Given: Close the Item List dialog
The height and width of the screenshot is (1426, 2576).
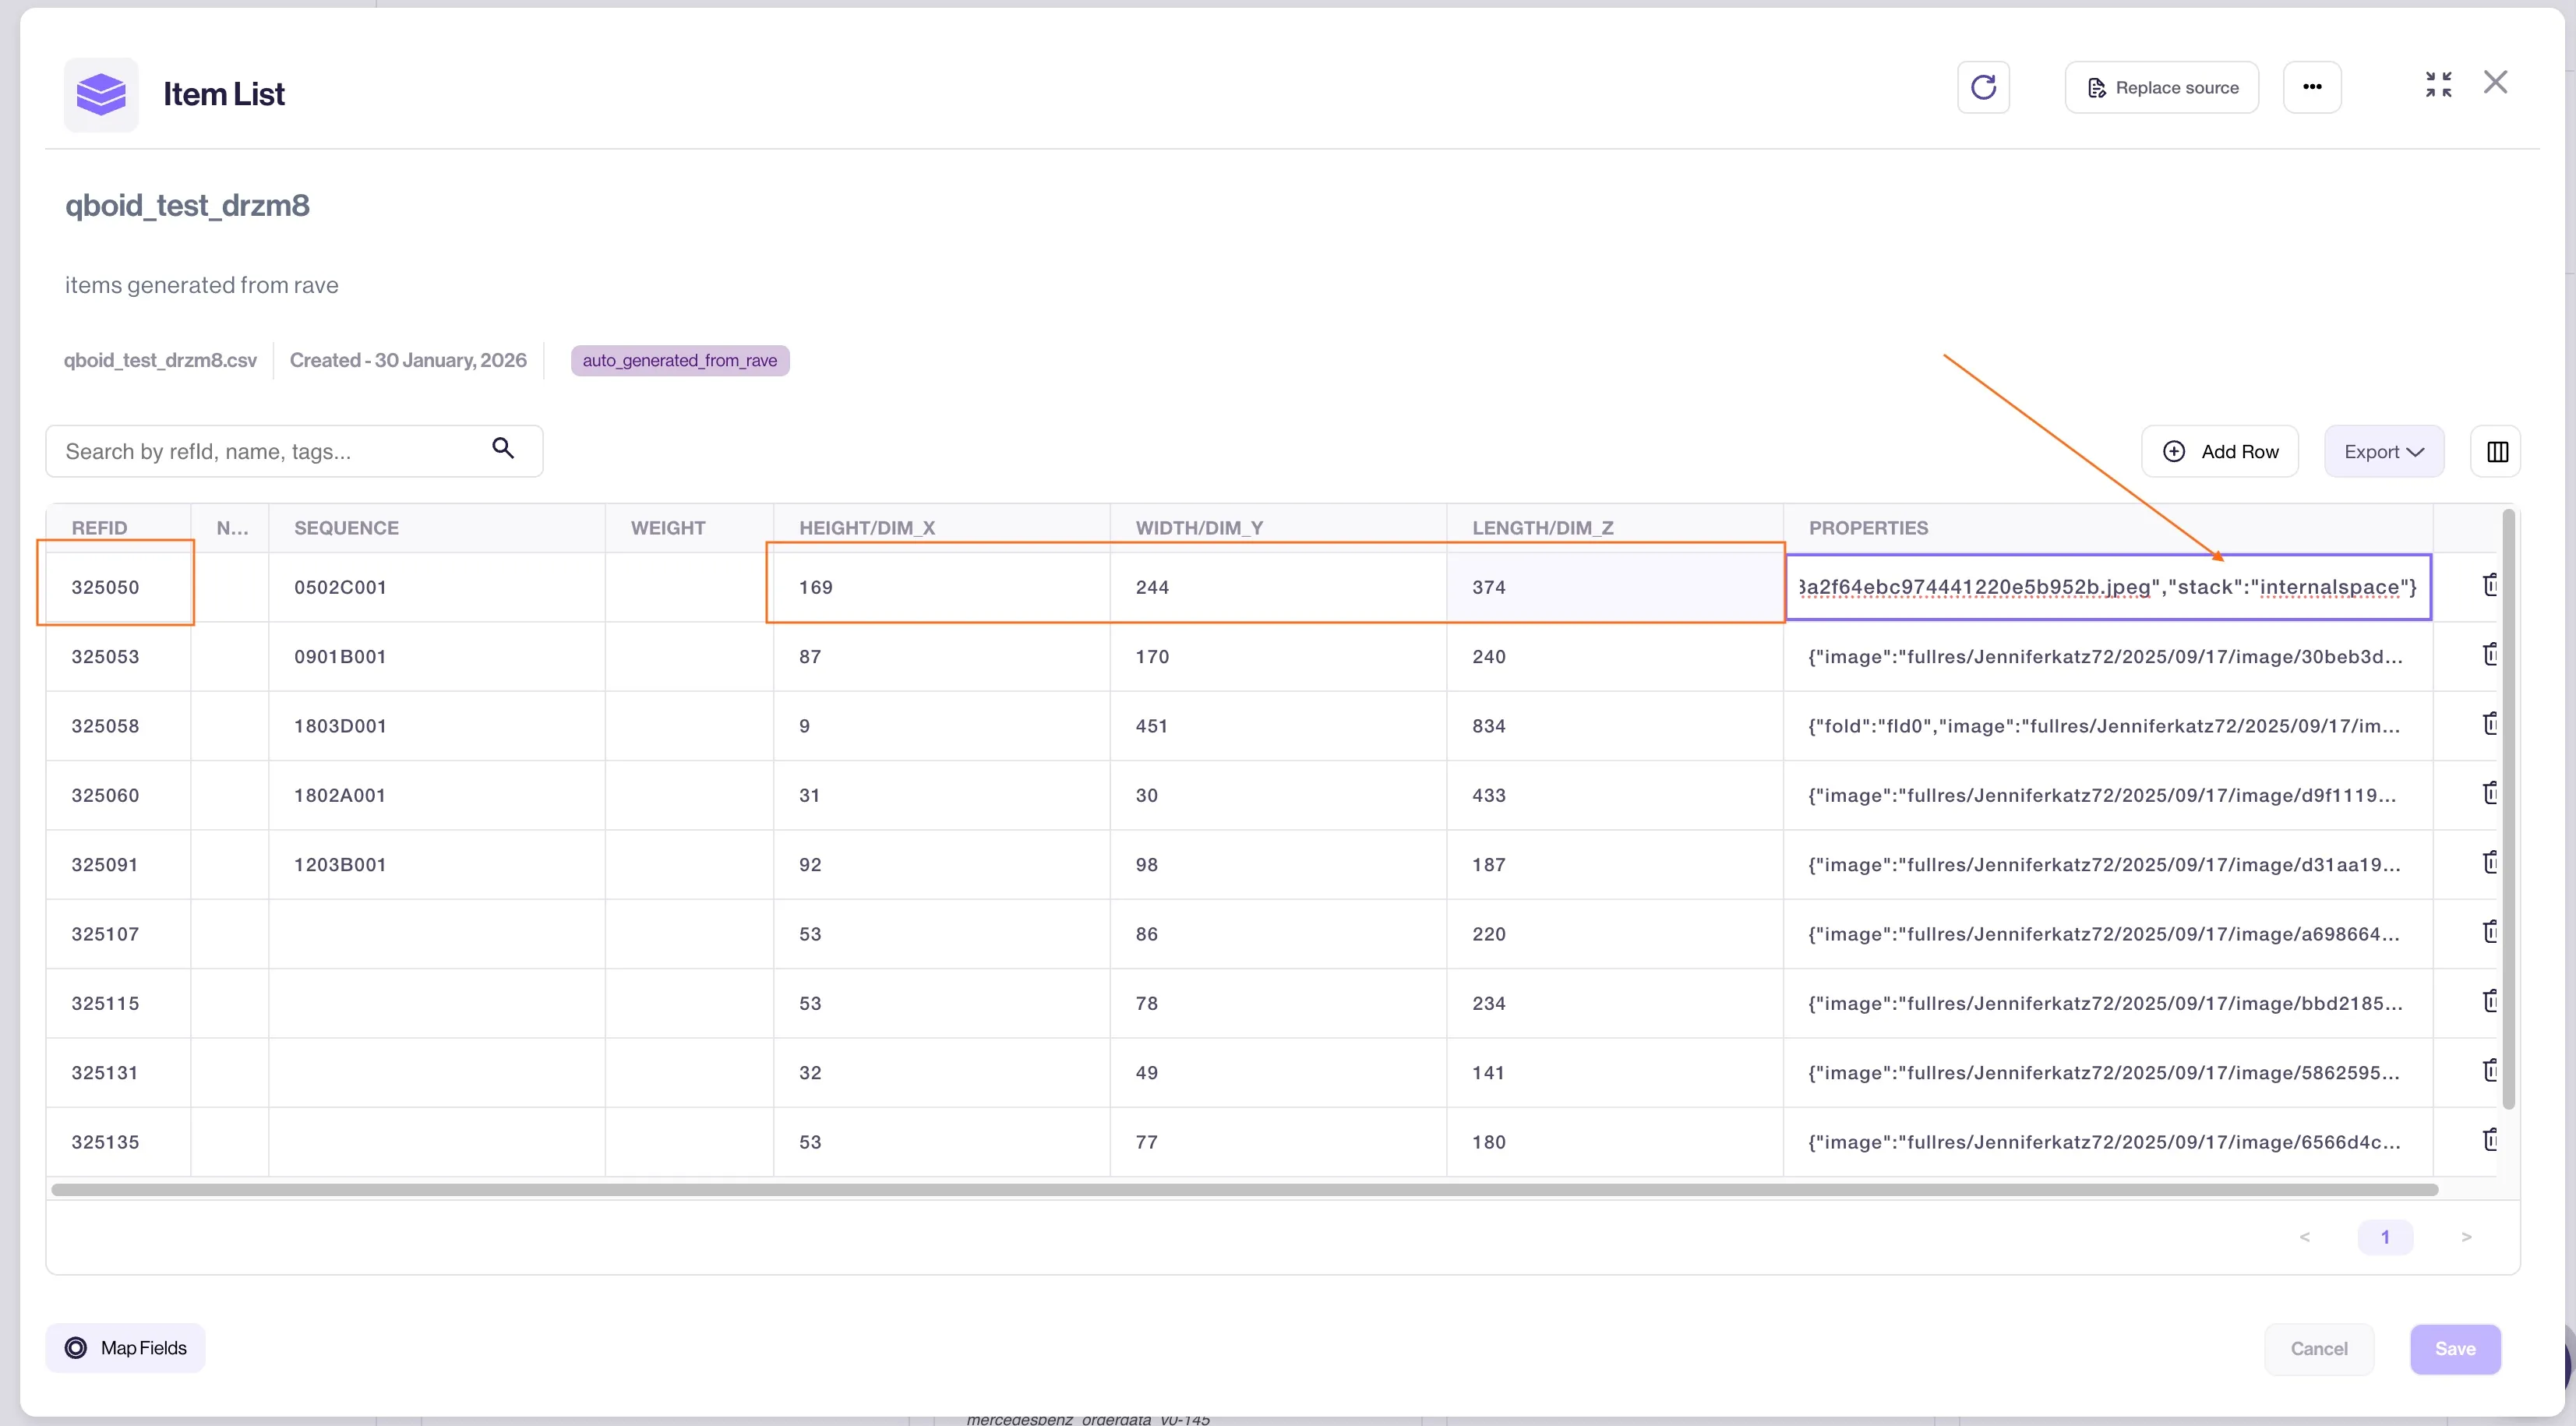Looking at the screenshot, I should tap(2495, 82).
